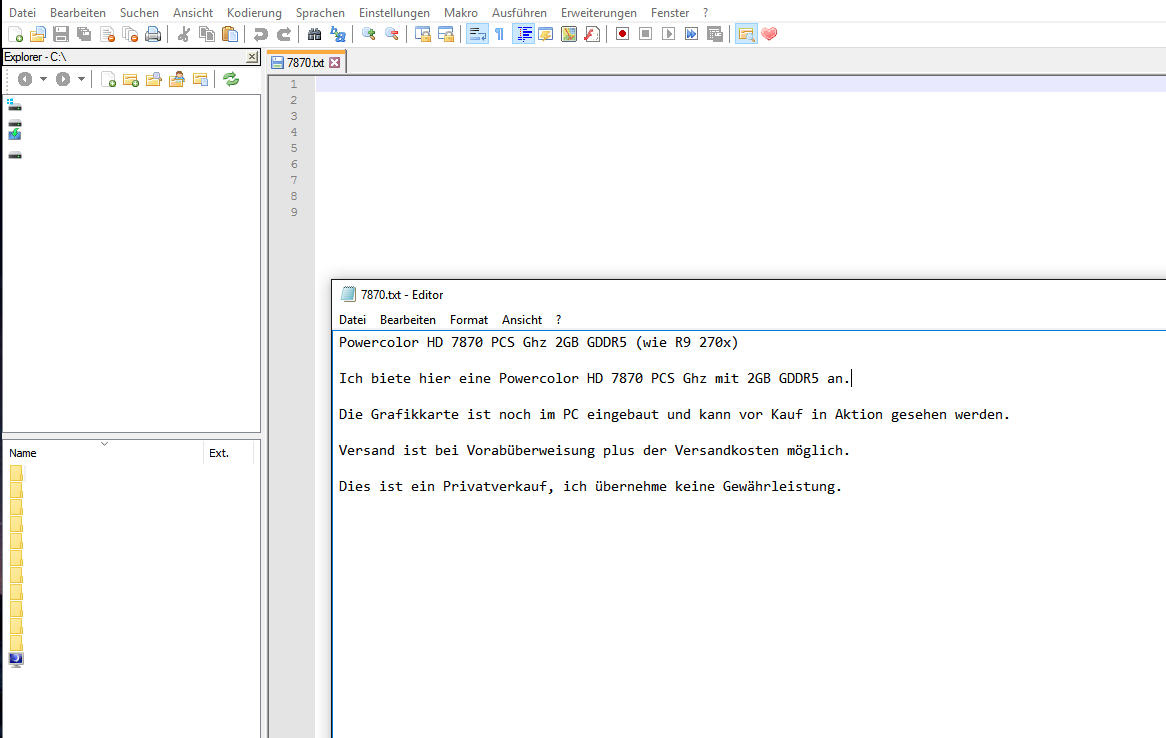
Task: Expand the previous-folder history dropdown arrow
Action: click(x=43, y=79)
